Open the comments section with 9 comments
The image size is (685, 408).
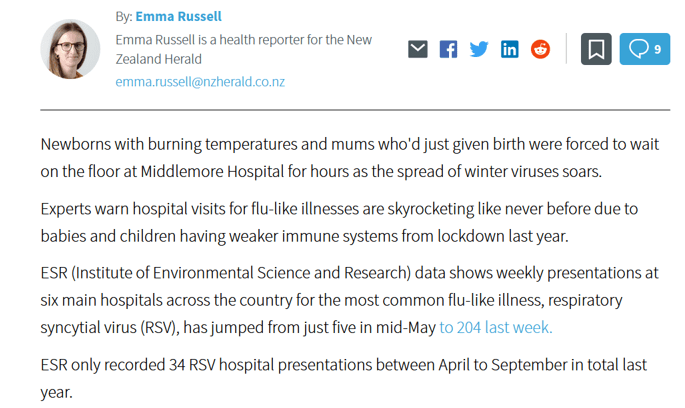coord(644,49)
